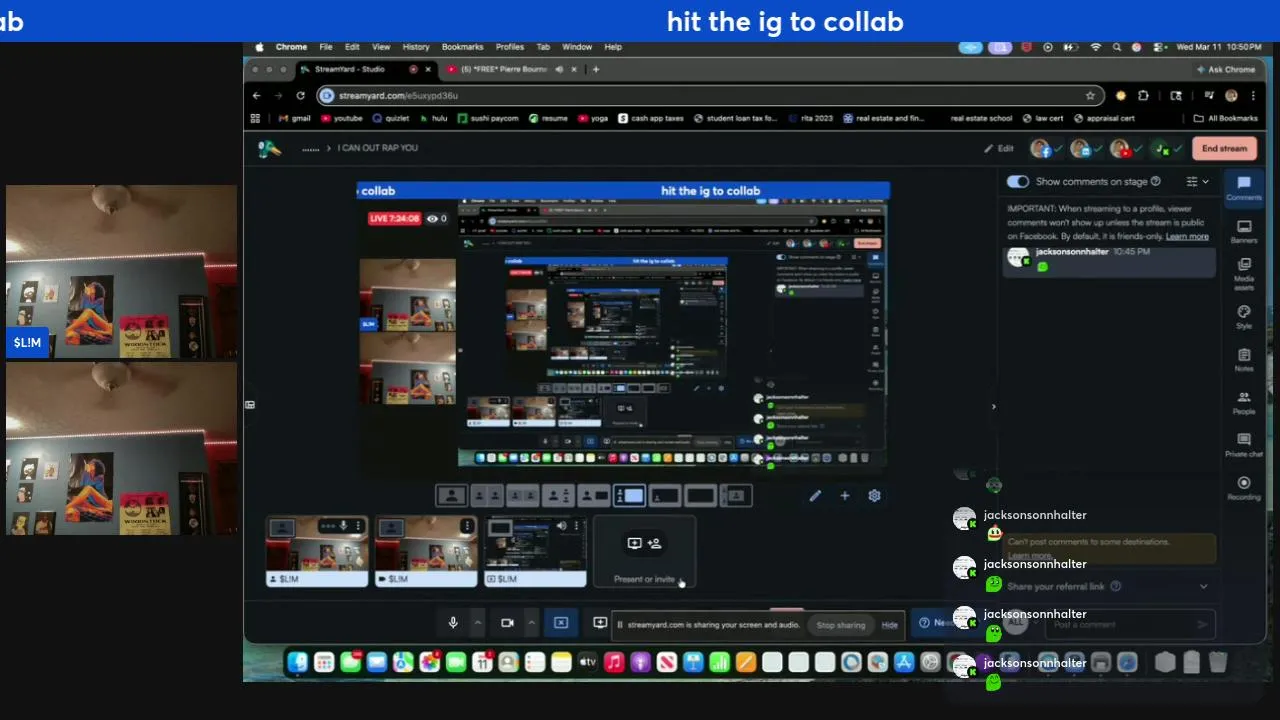
Task: Expand microphone options arrow
Action: point(477,623)
